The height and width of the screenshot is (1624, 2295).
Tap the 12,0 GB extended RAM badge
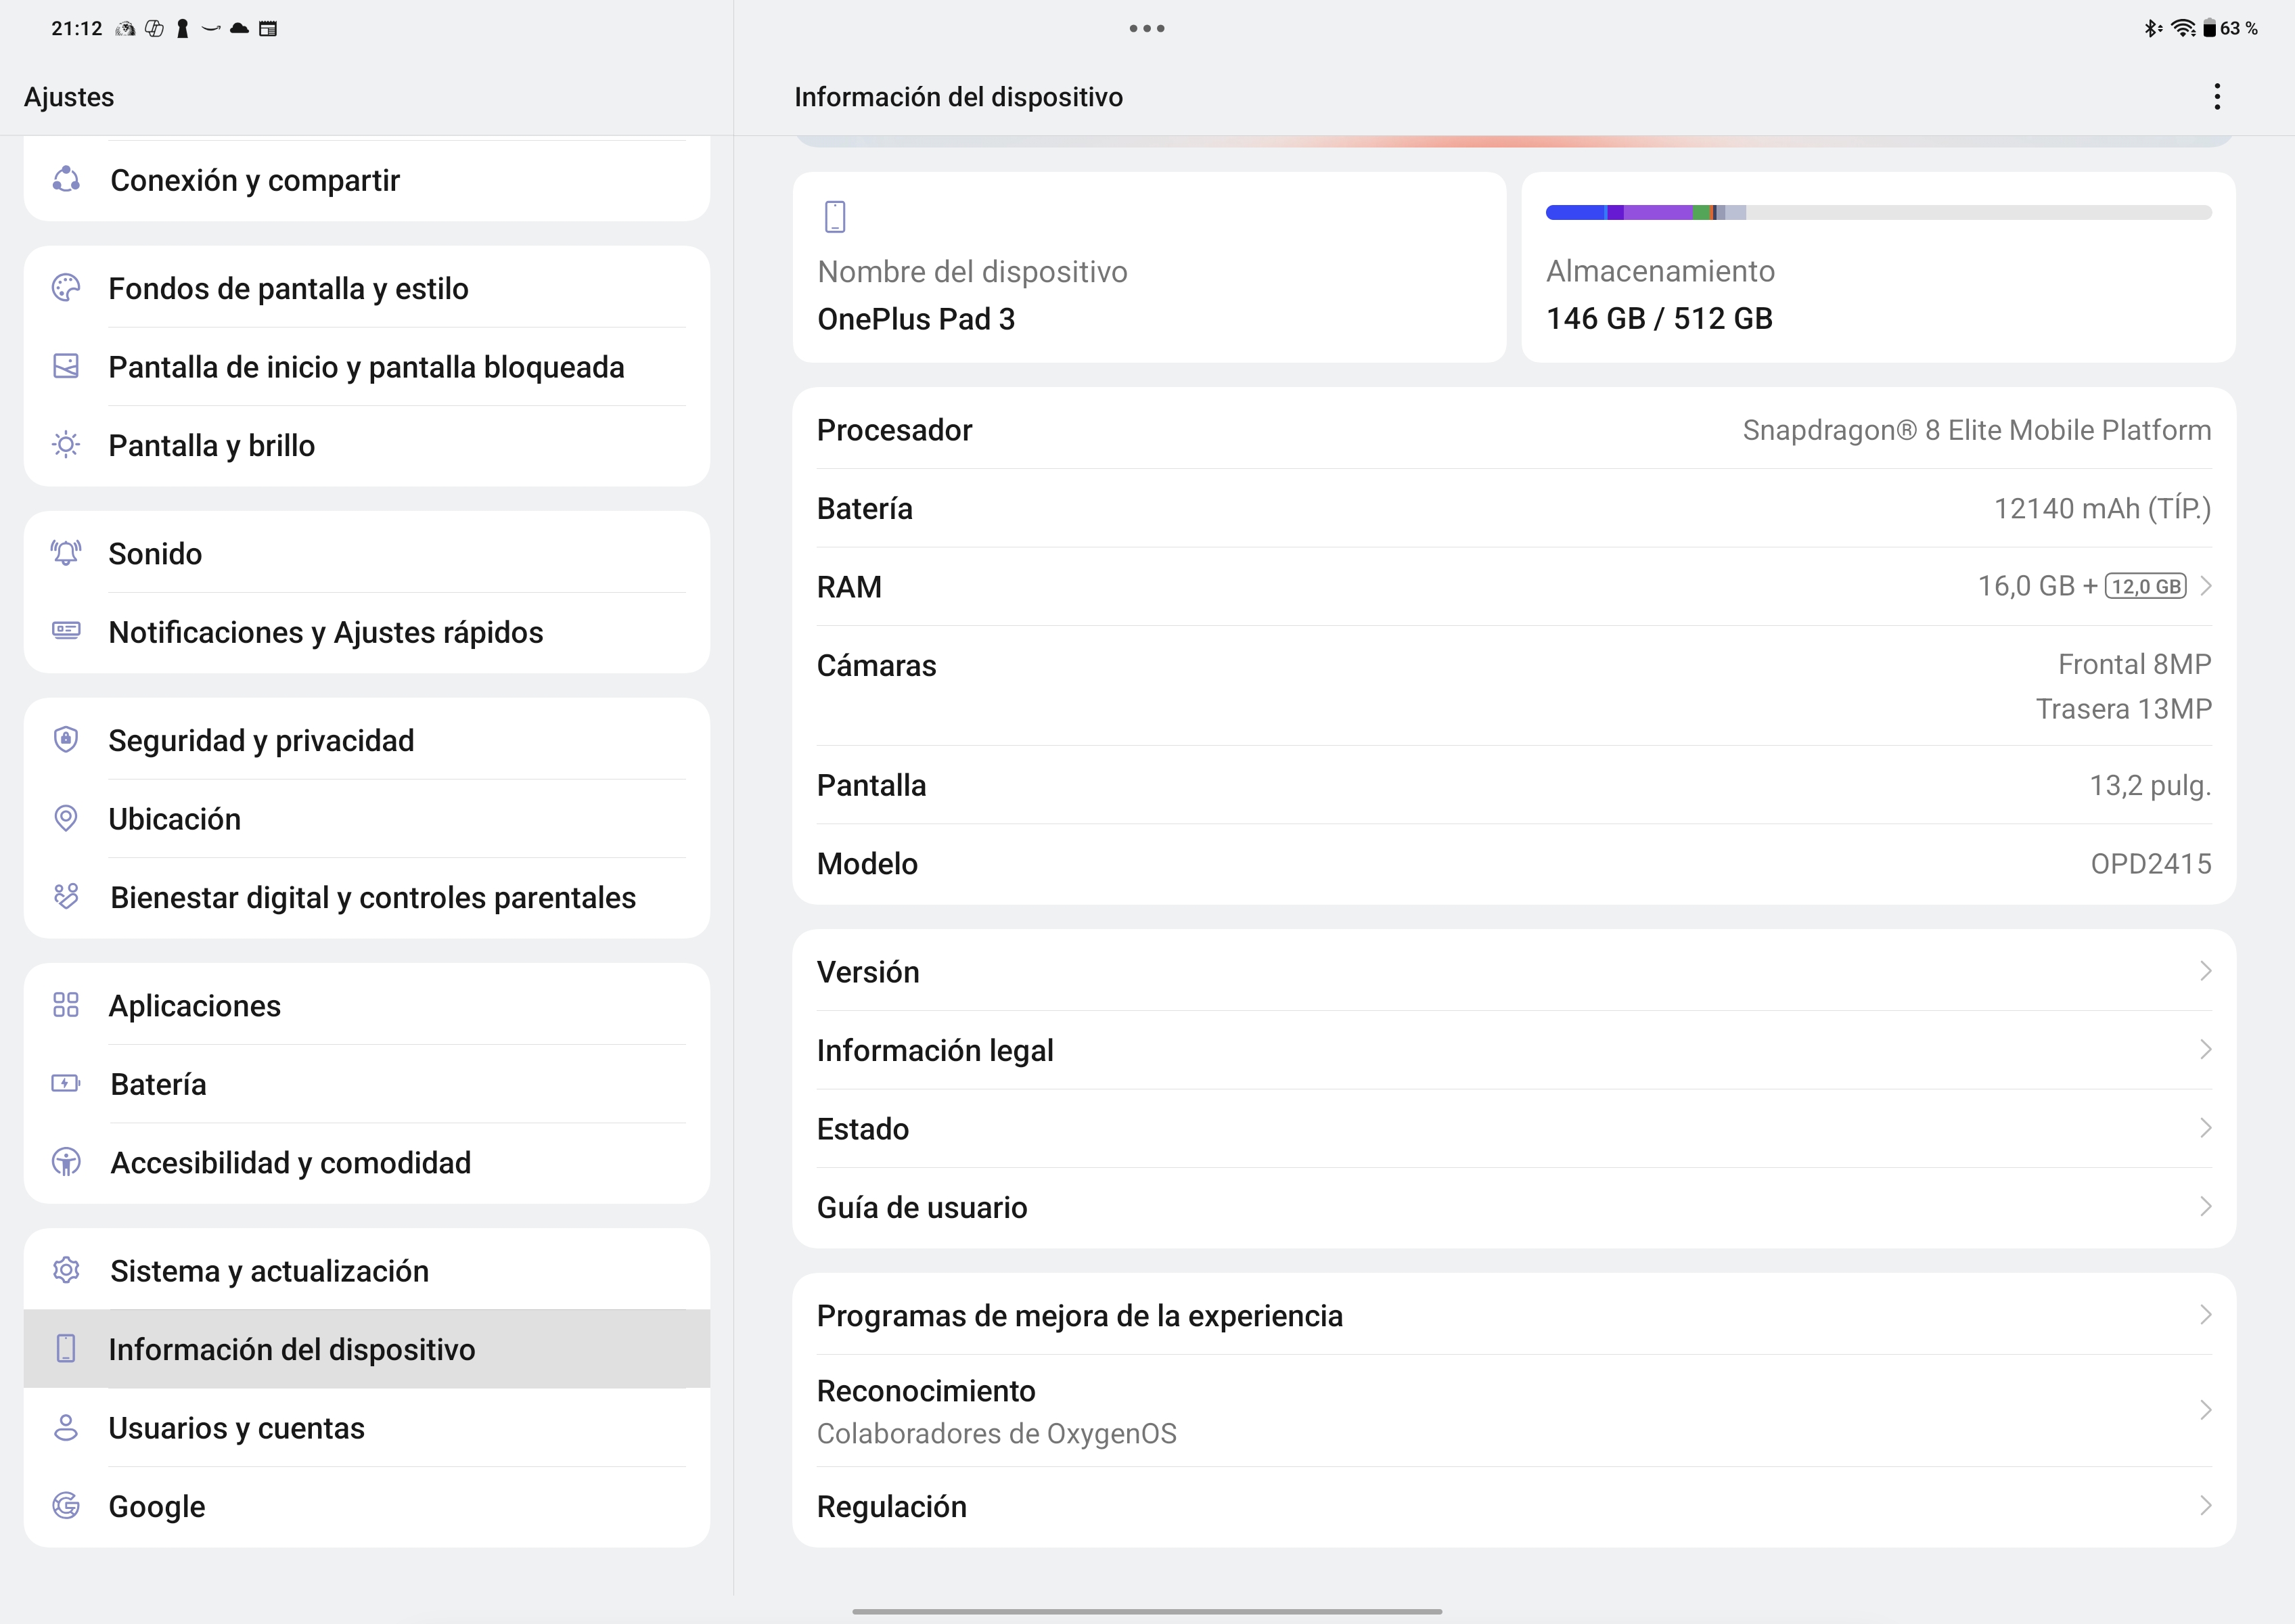tap(2146, 586)
